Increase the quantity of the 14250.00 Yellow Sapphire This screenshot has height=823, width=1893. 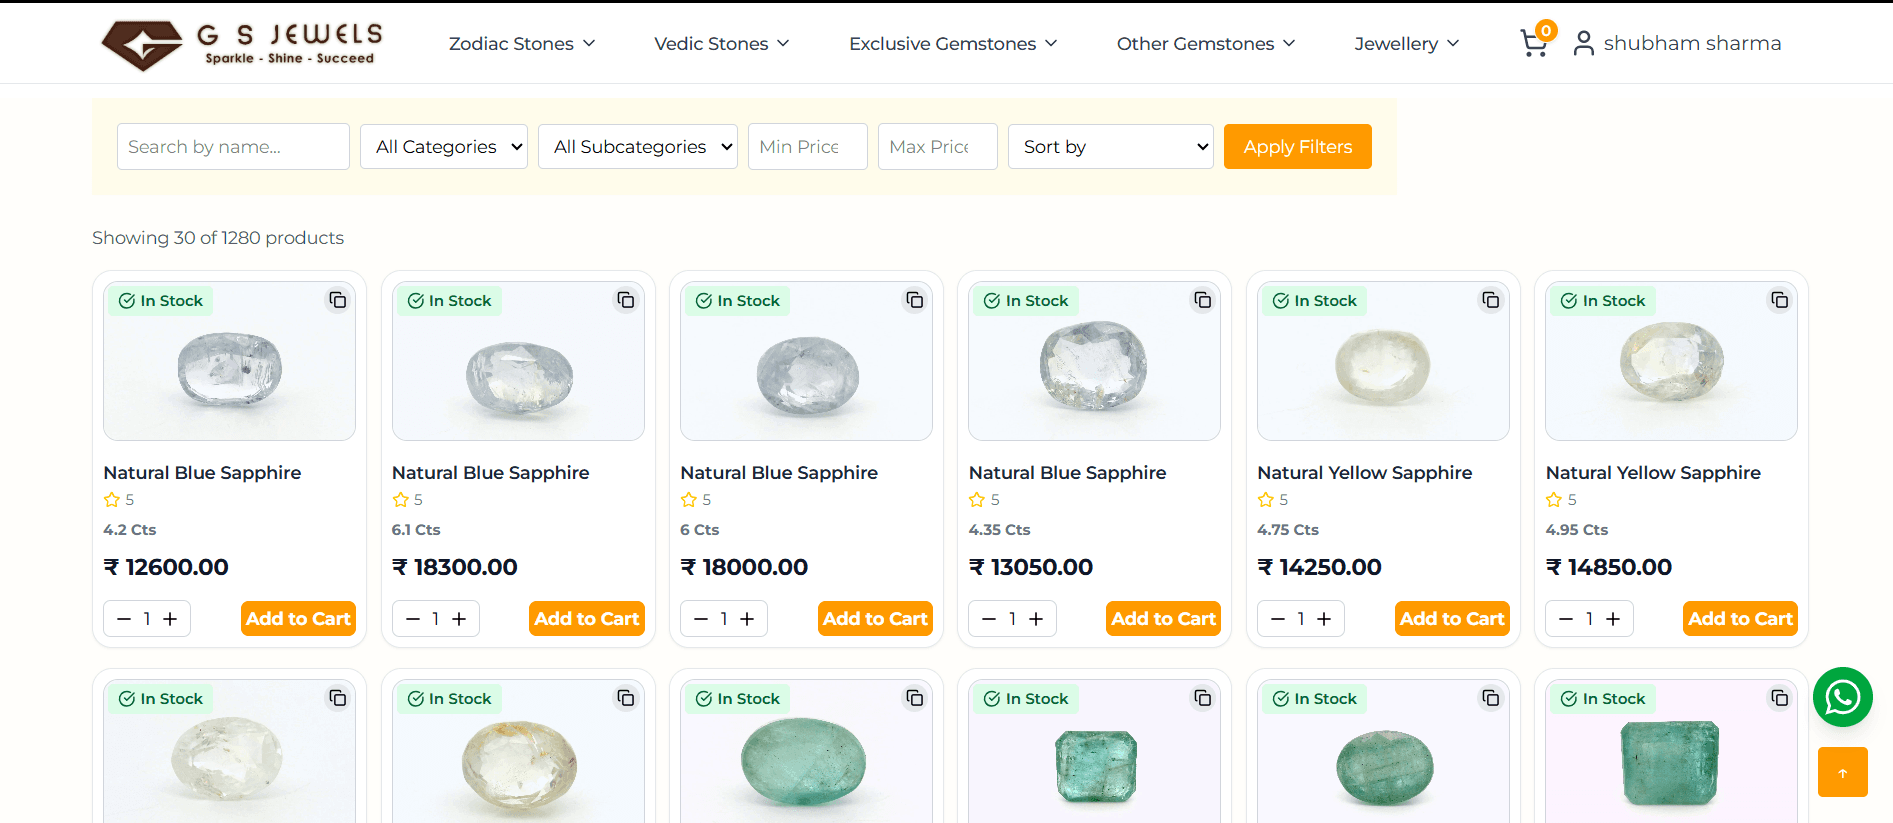coord(1324,619)
